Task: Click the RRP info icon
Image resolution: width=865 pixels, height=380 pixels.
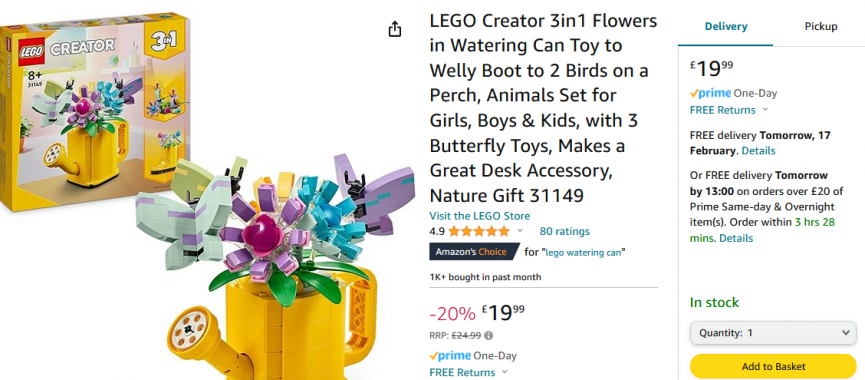Action: point(488,335)
